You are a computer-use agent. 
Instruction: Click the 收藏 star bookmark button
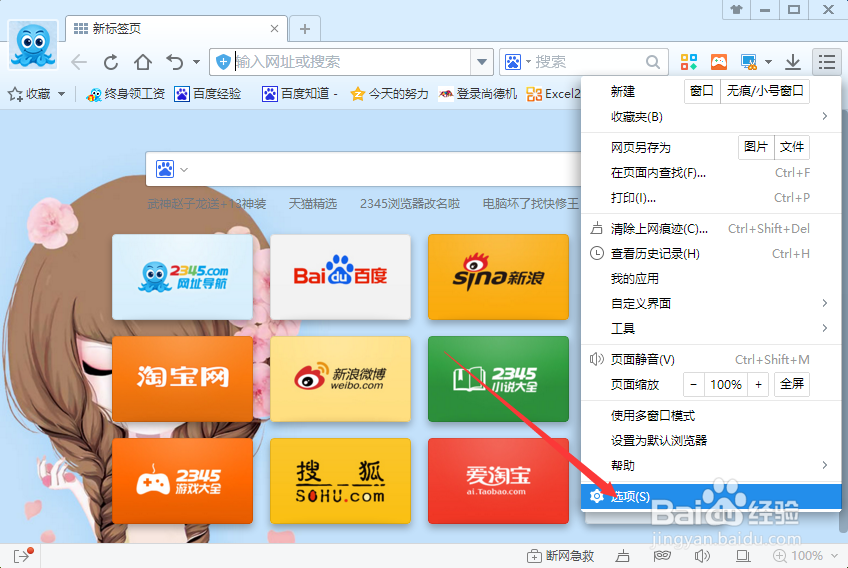[x=29, y=94]
